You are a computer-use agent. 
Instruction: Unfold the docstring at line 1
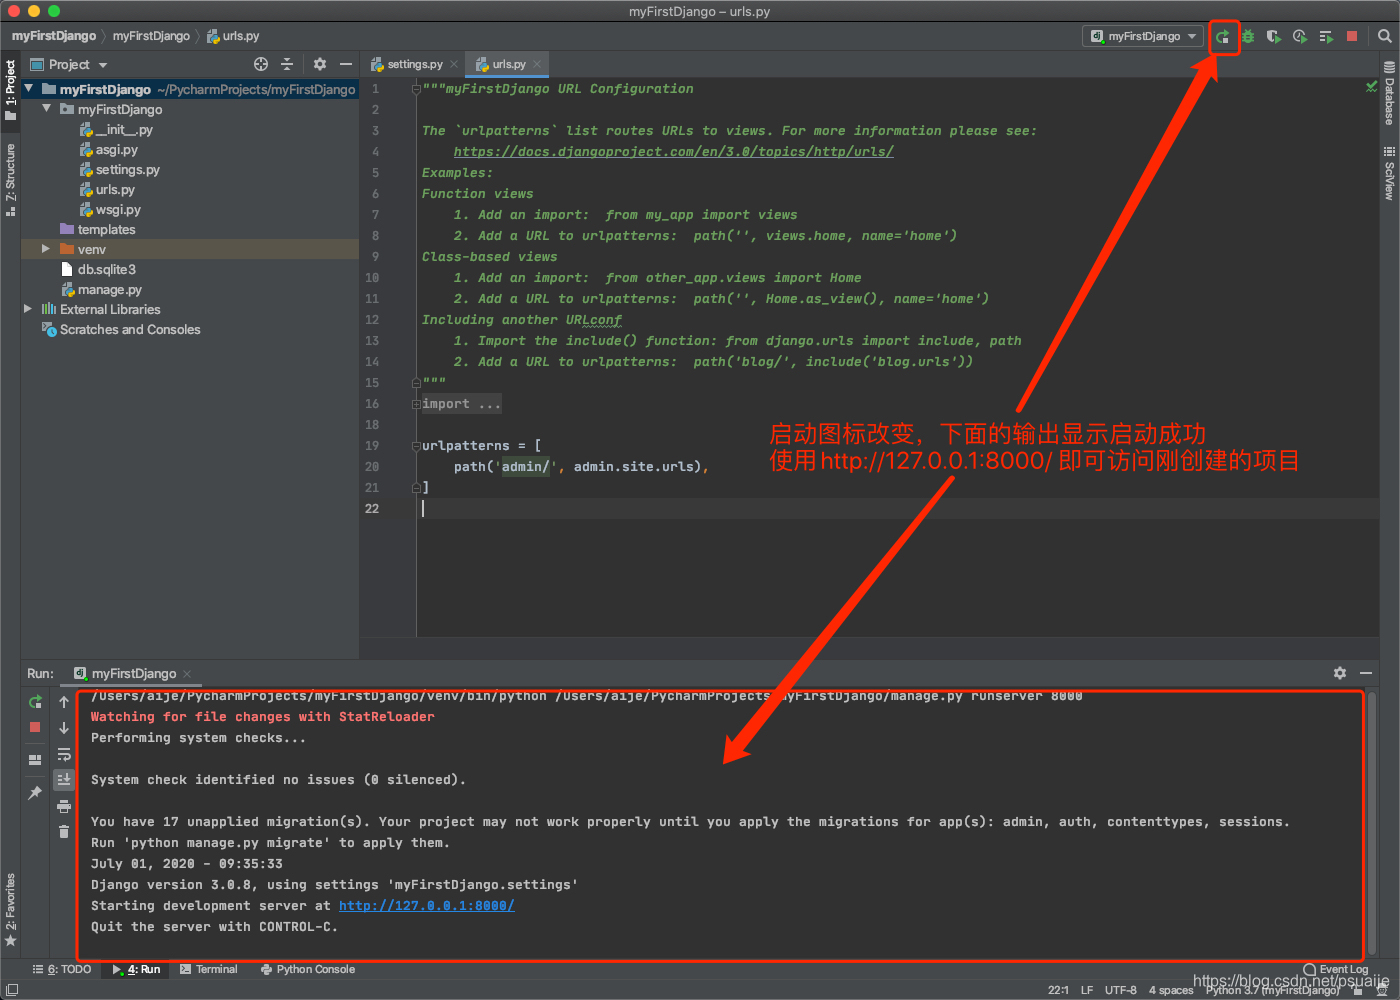[x=416, y=89]
